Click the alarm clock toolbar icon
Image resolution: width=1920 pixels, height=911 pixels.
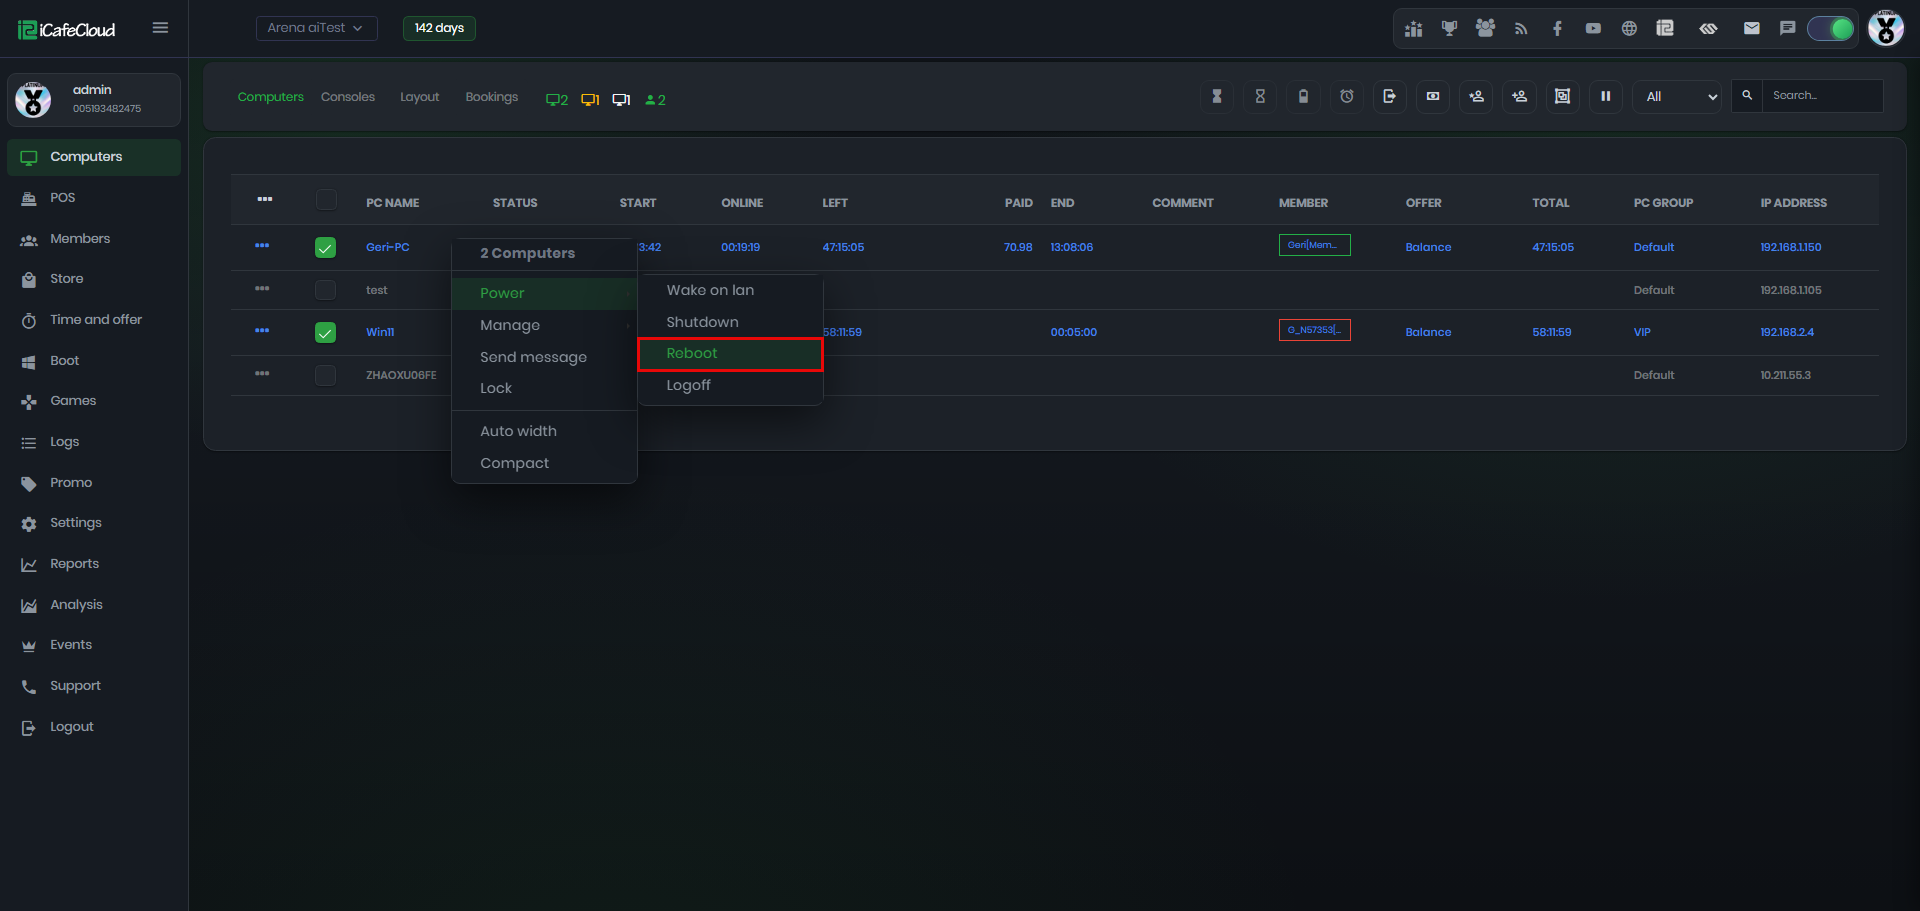(1347, 96)
